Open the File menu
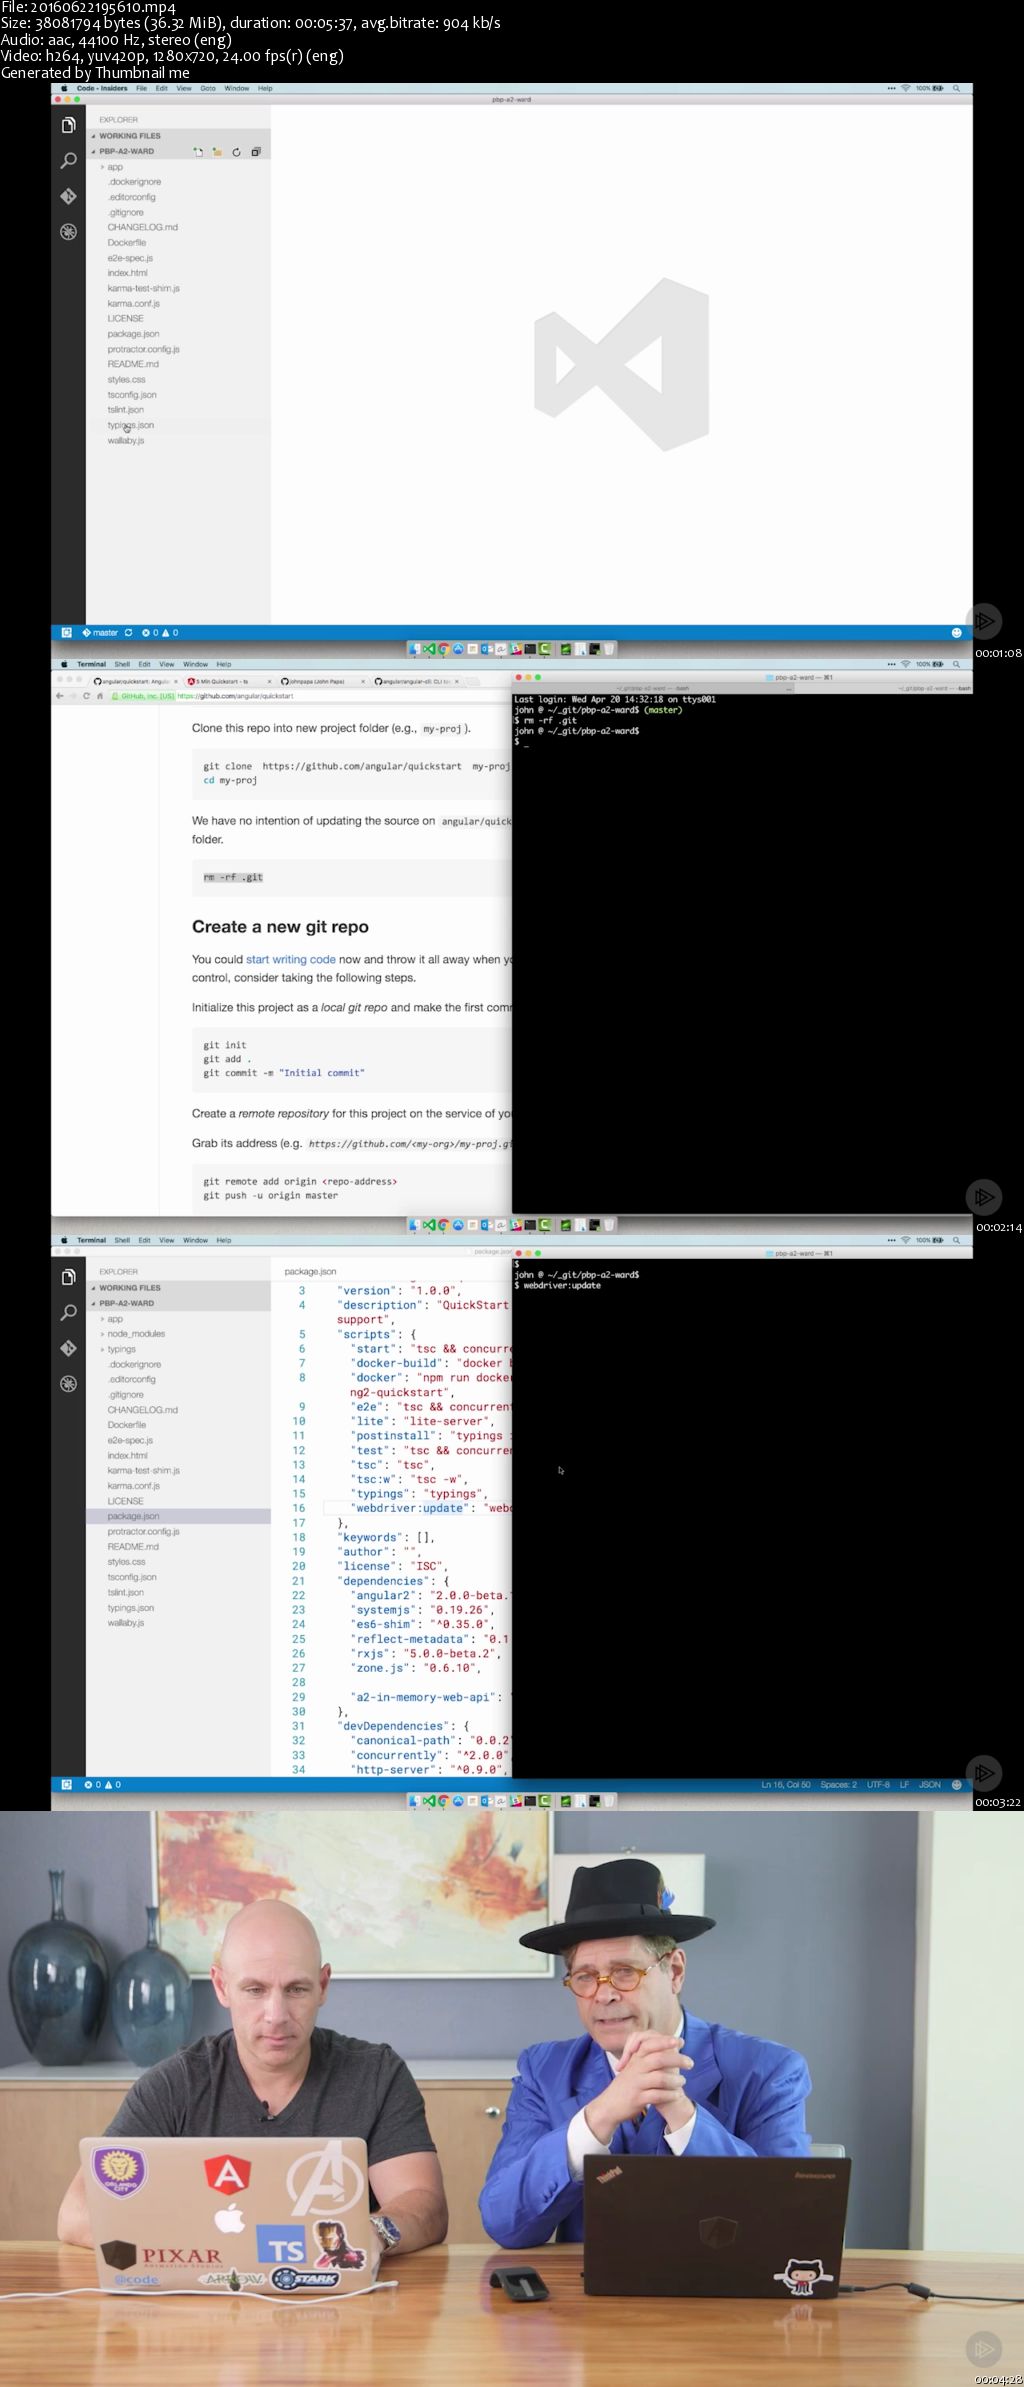1024x2387 pixels. (142, 88)
